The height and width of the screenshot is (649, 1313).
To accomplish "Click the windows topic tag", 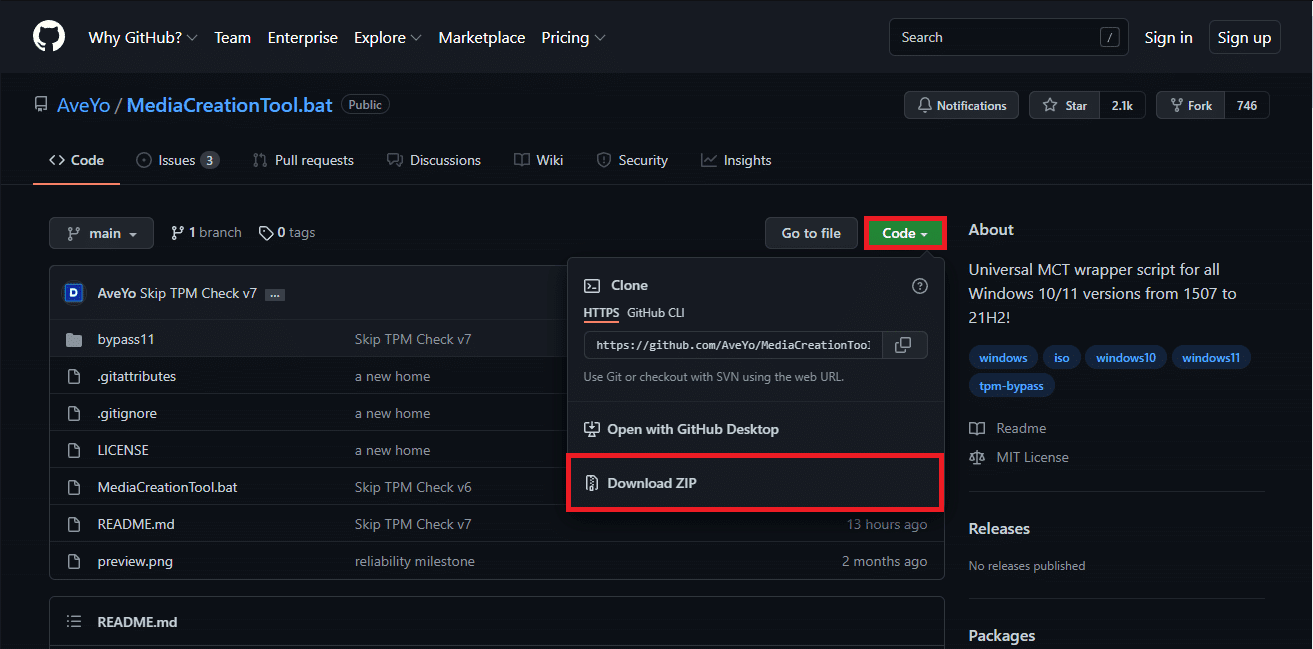I will click(1003, 357).
